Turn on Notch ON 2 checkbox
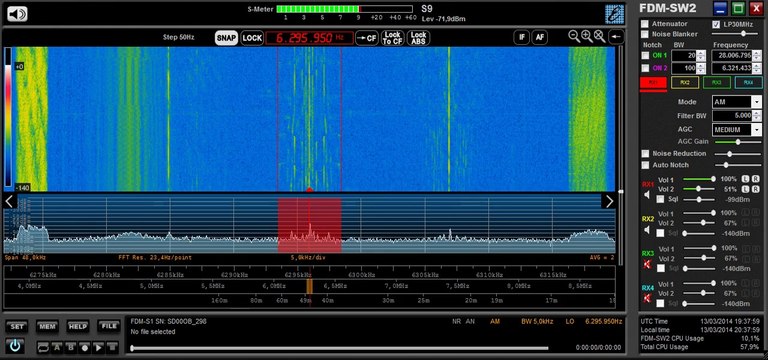The height and width of the screenshot is (360, 768). [645, 68]
